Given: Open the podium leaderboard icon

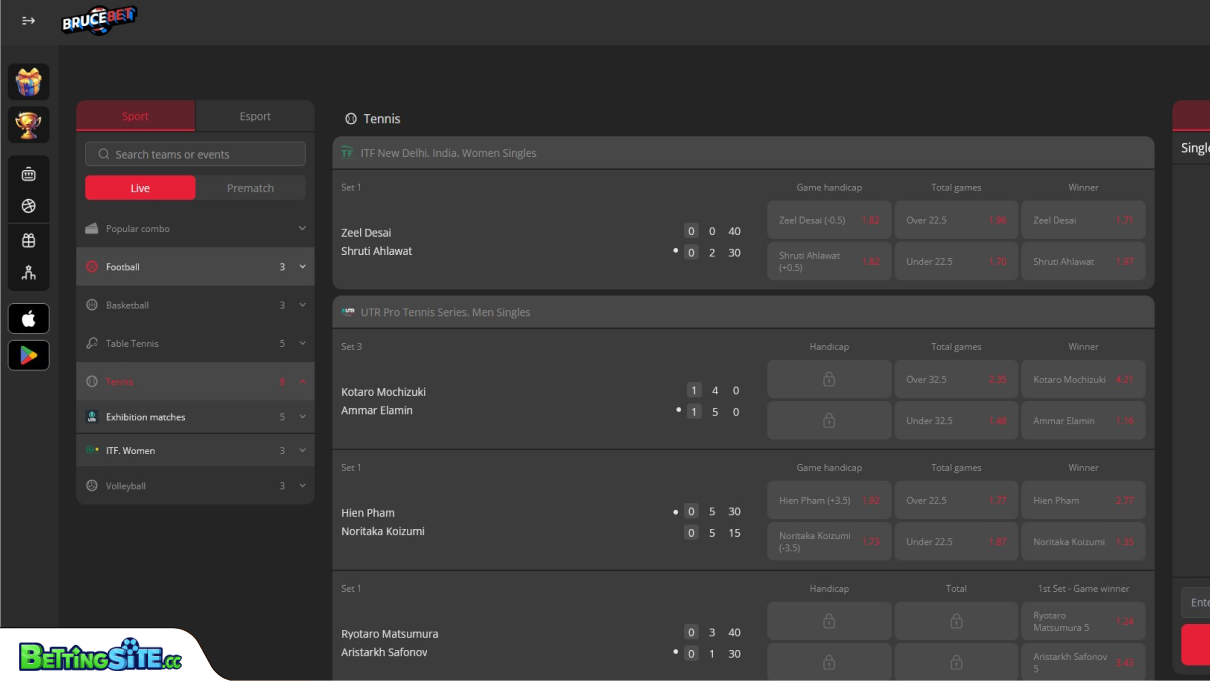Looking at the screenshot, I should 28,270.
